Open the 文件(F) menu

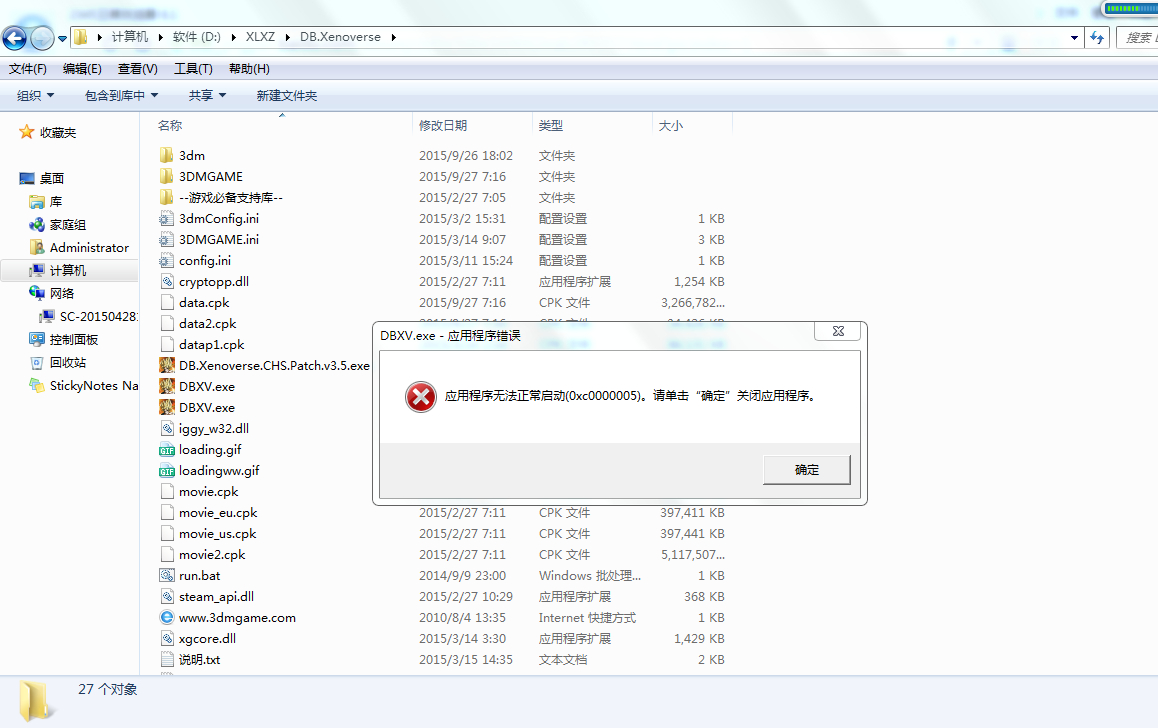[x=28, y=69]
